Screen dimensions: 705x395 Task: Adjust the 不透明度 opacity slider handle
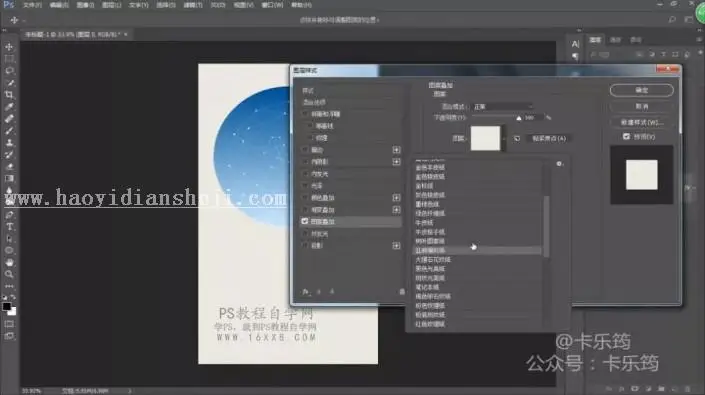point(519,118)
